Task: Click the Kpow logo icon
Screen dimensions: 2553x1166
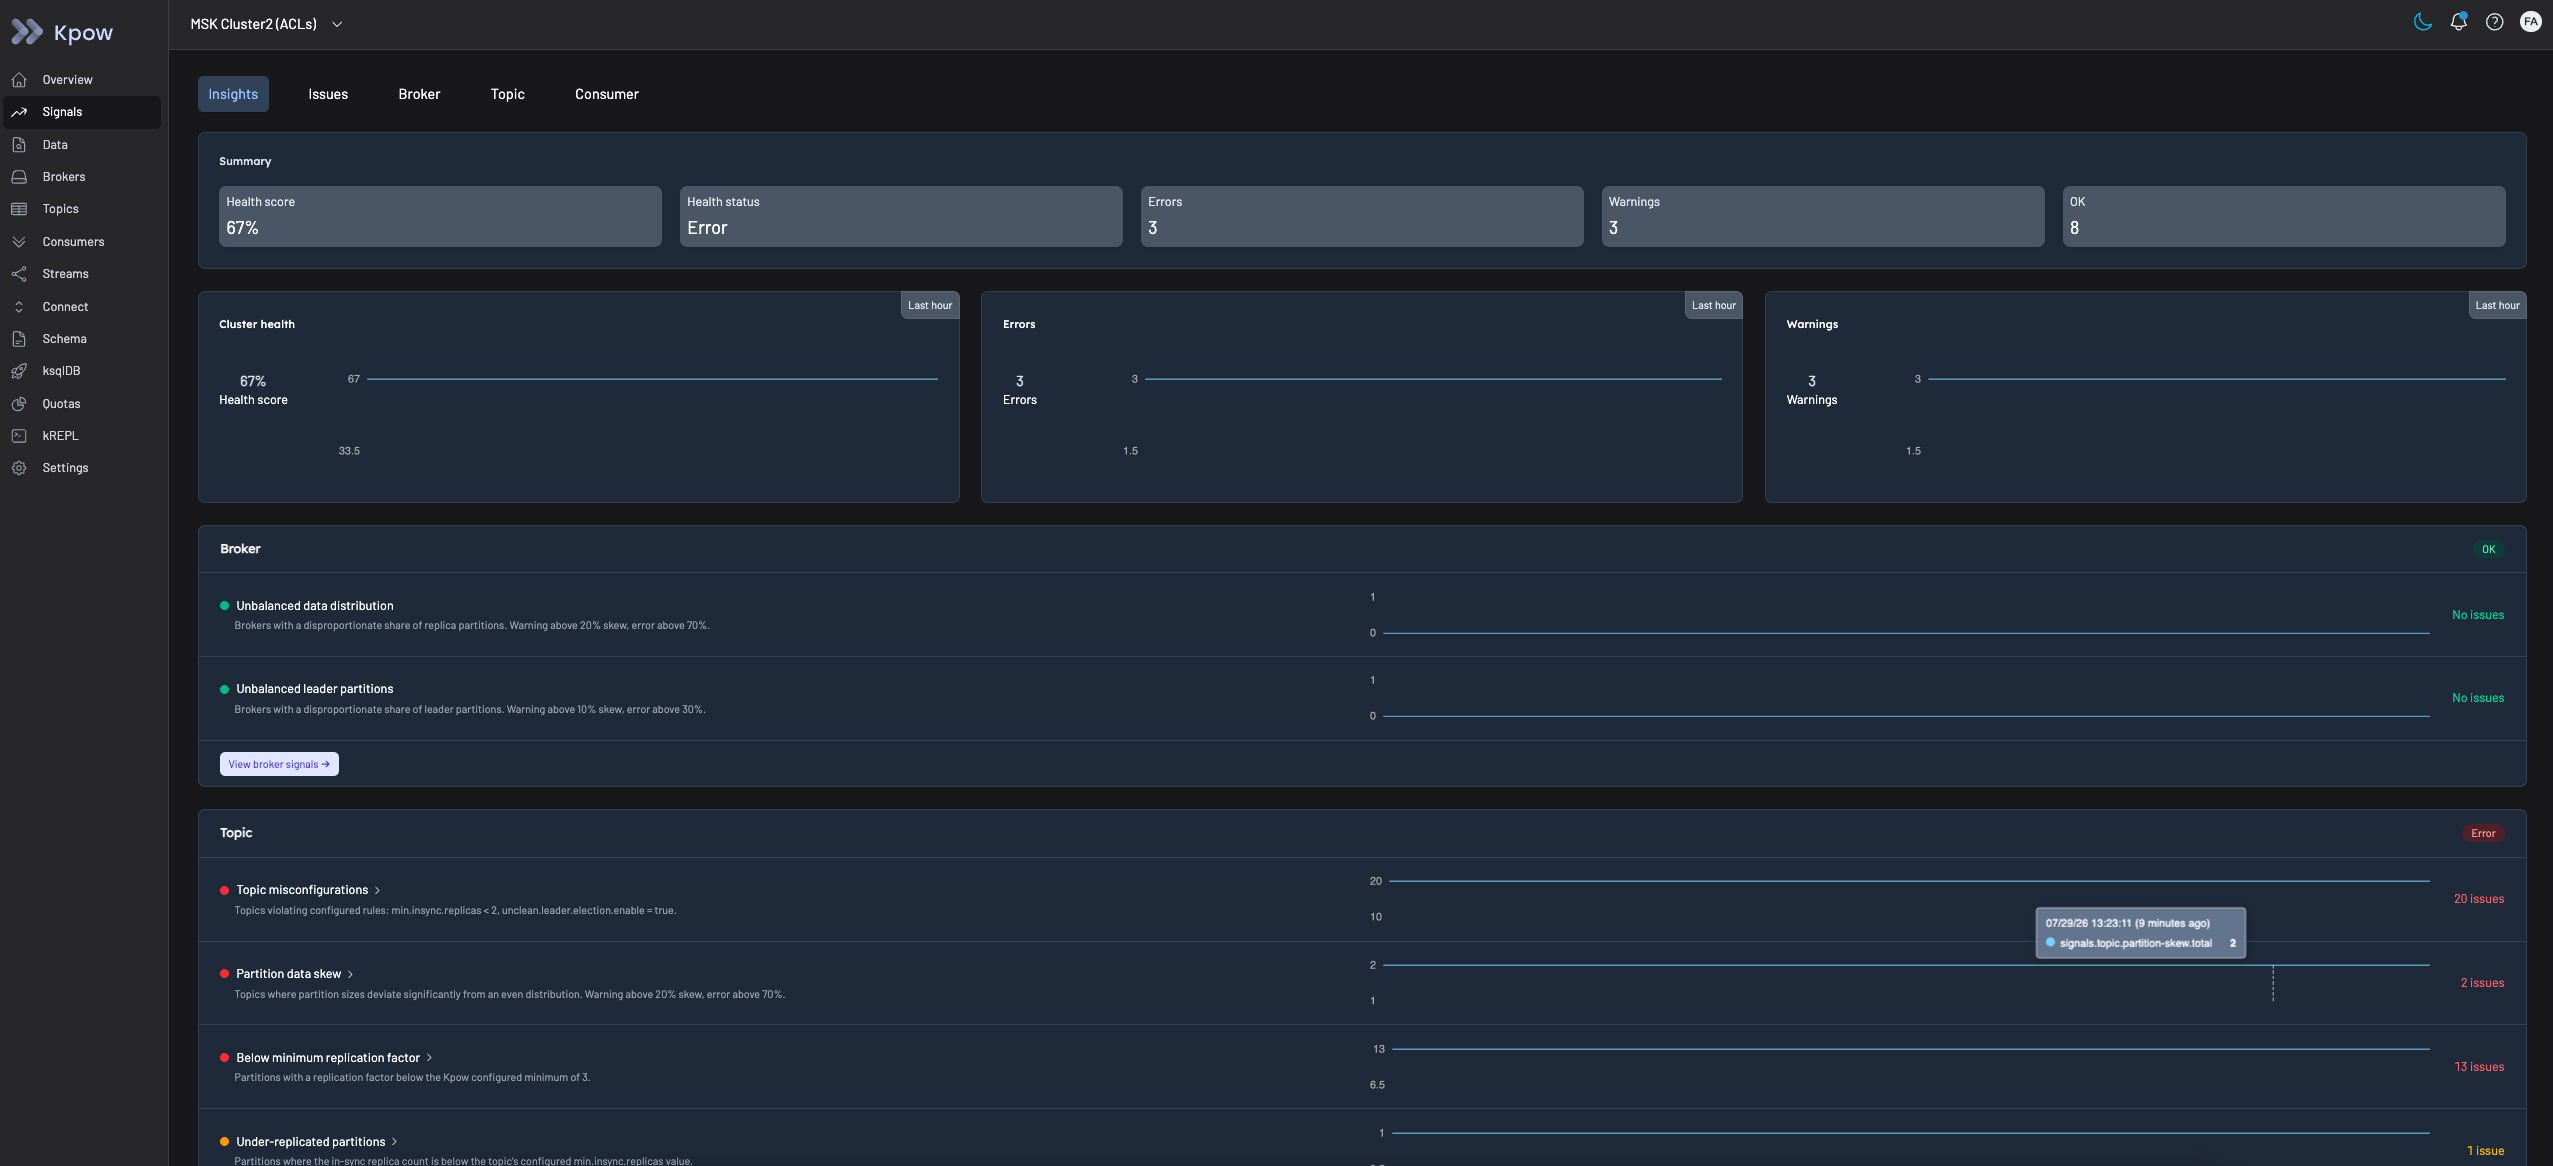Action: click(27, 32)
